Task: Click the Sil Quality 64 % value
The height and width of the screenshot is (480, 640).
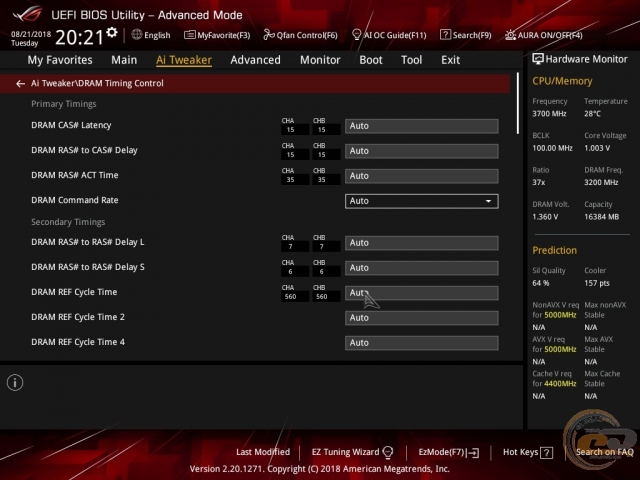Action: point(540,283)
